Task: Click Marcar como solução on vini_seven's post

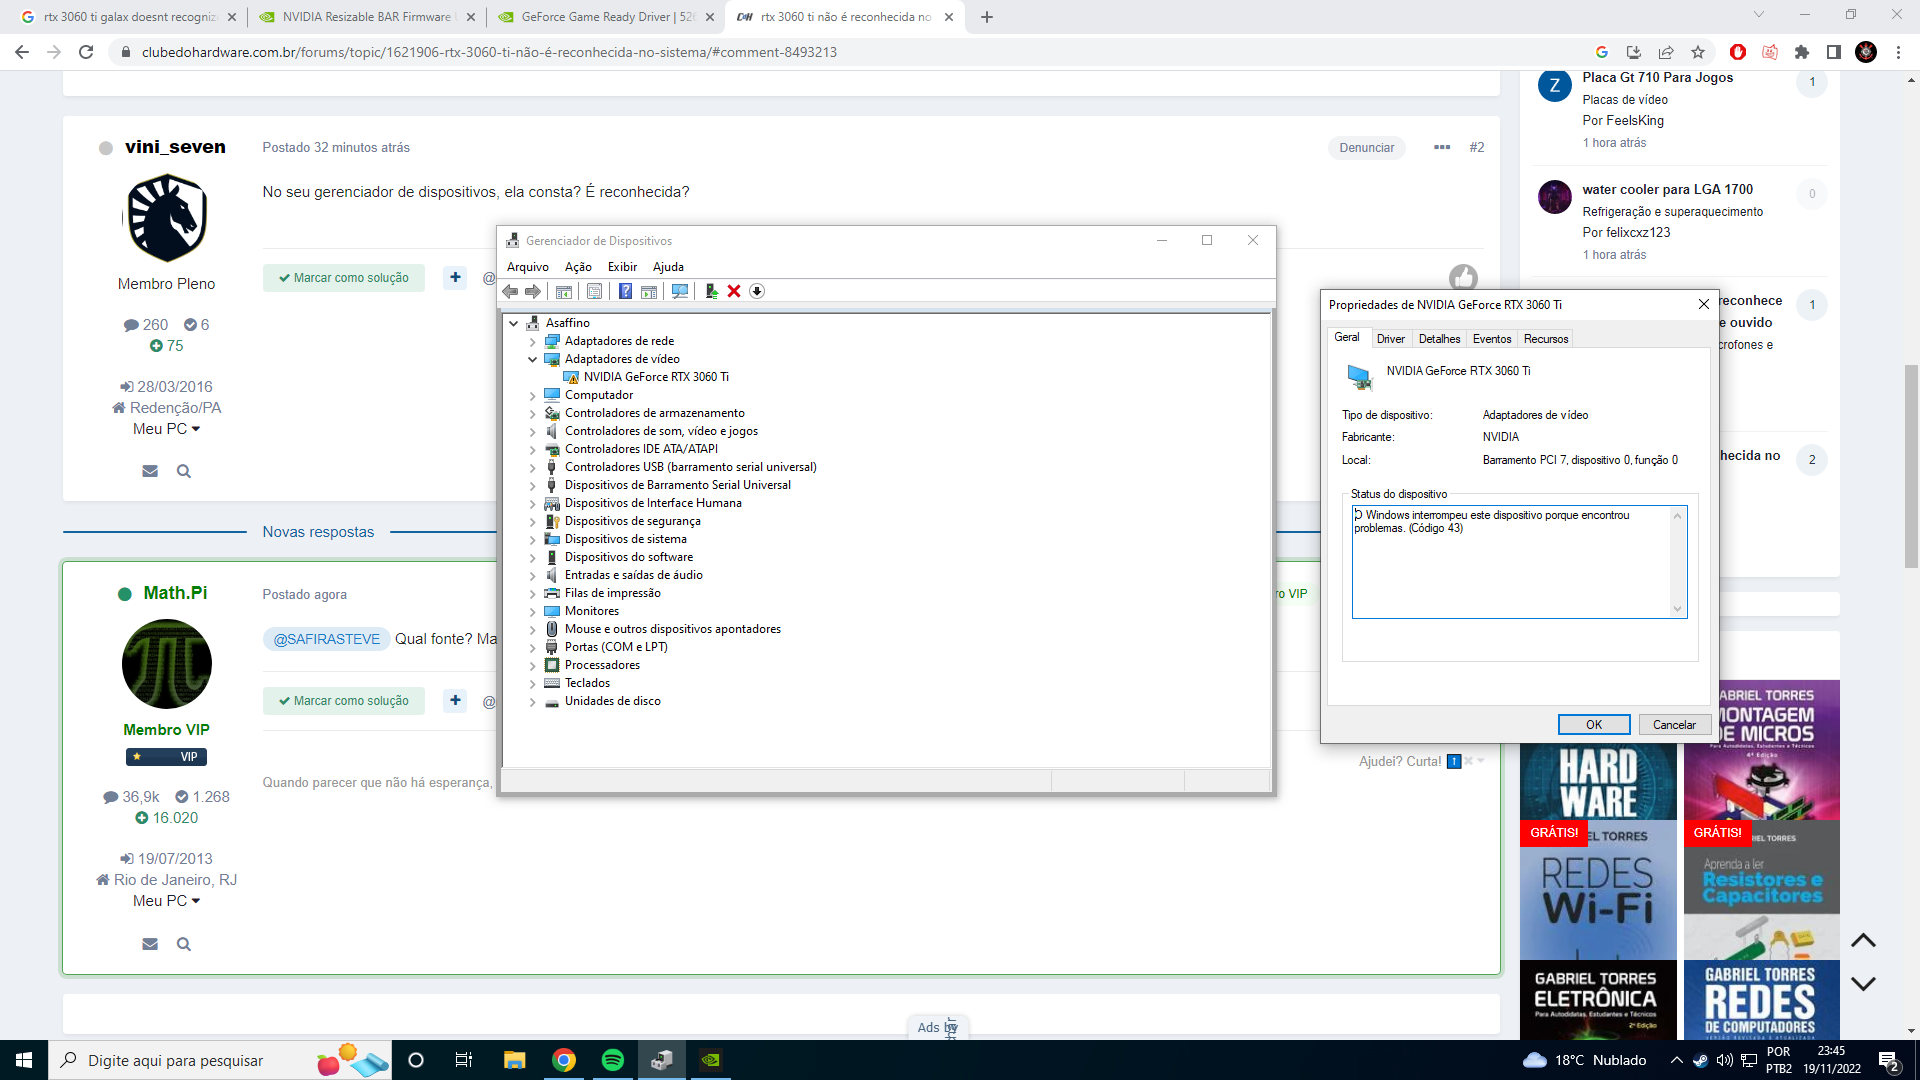Action: 344,278
